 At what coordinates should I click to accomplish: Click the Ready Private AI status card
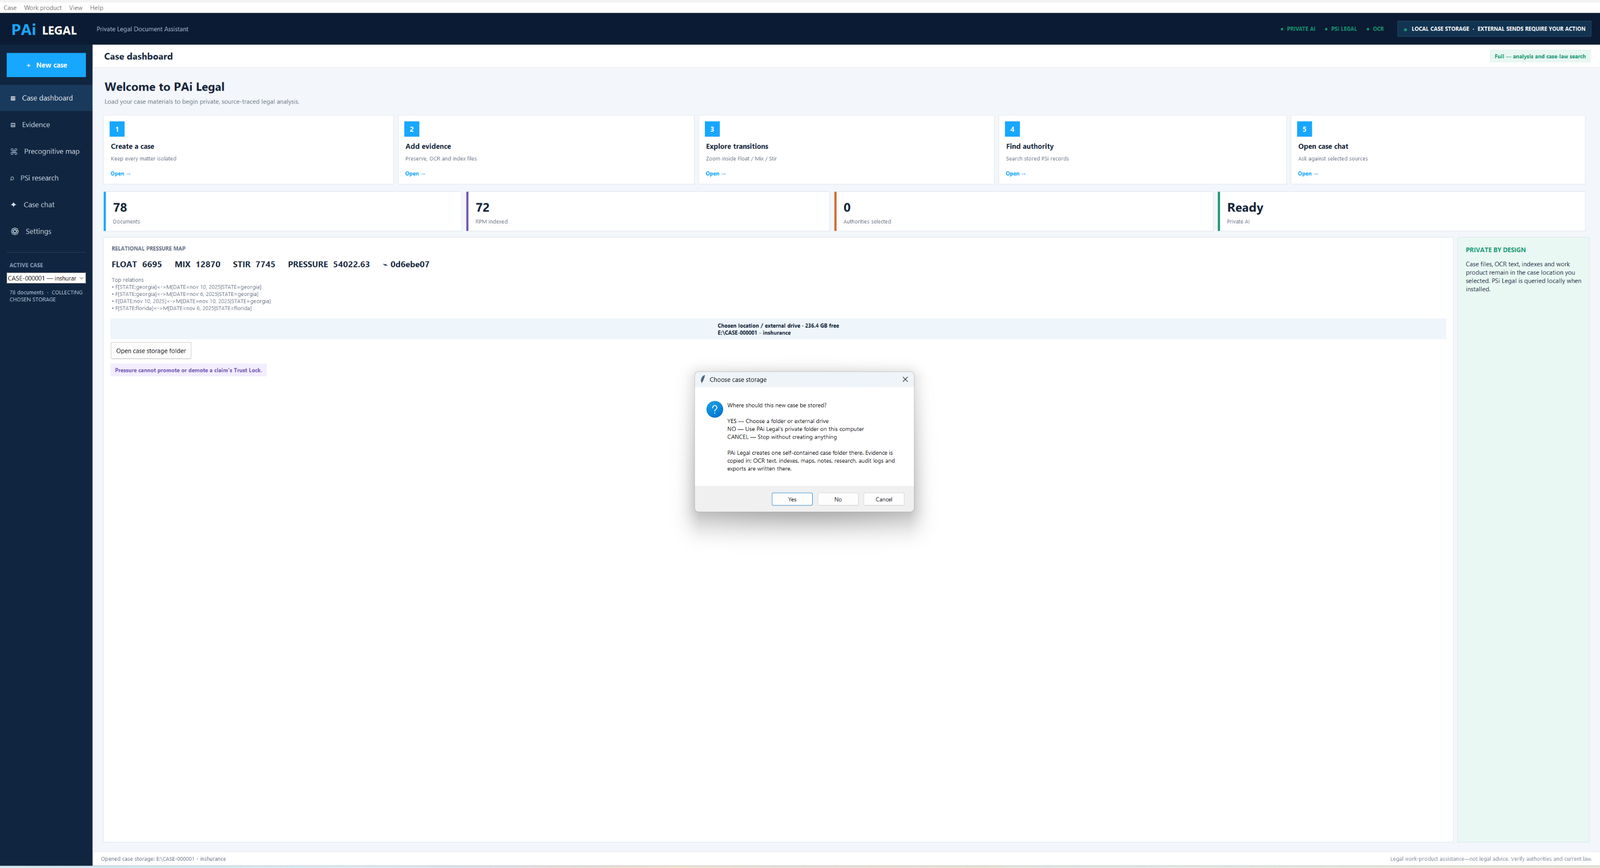pos(1401,212)
